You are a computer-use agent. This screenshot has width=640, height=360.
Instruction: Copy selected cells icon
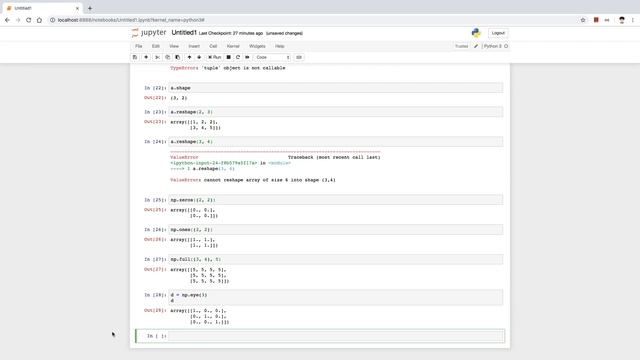coord(167,57)
